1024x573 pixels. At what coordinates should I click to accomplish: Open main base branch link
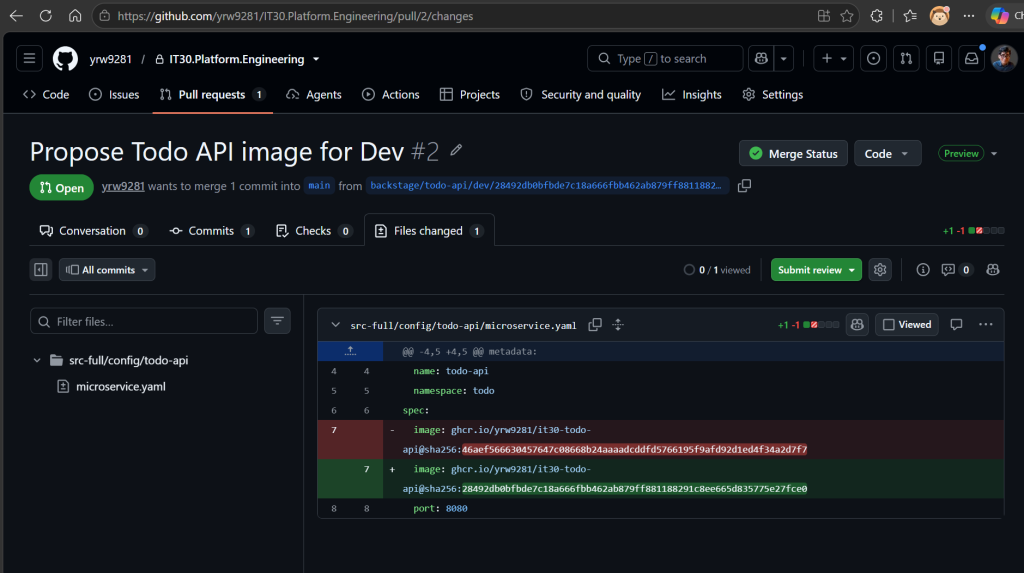[x=319, y=186]
